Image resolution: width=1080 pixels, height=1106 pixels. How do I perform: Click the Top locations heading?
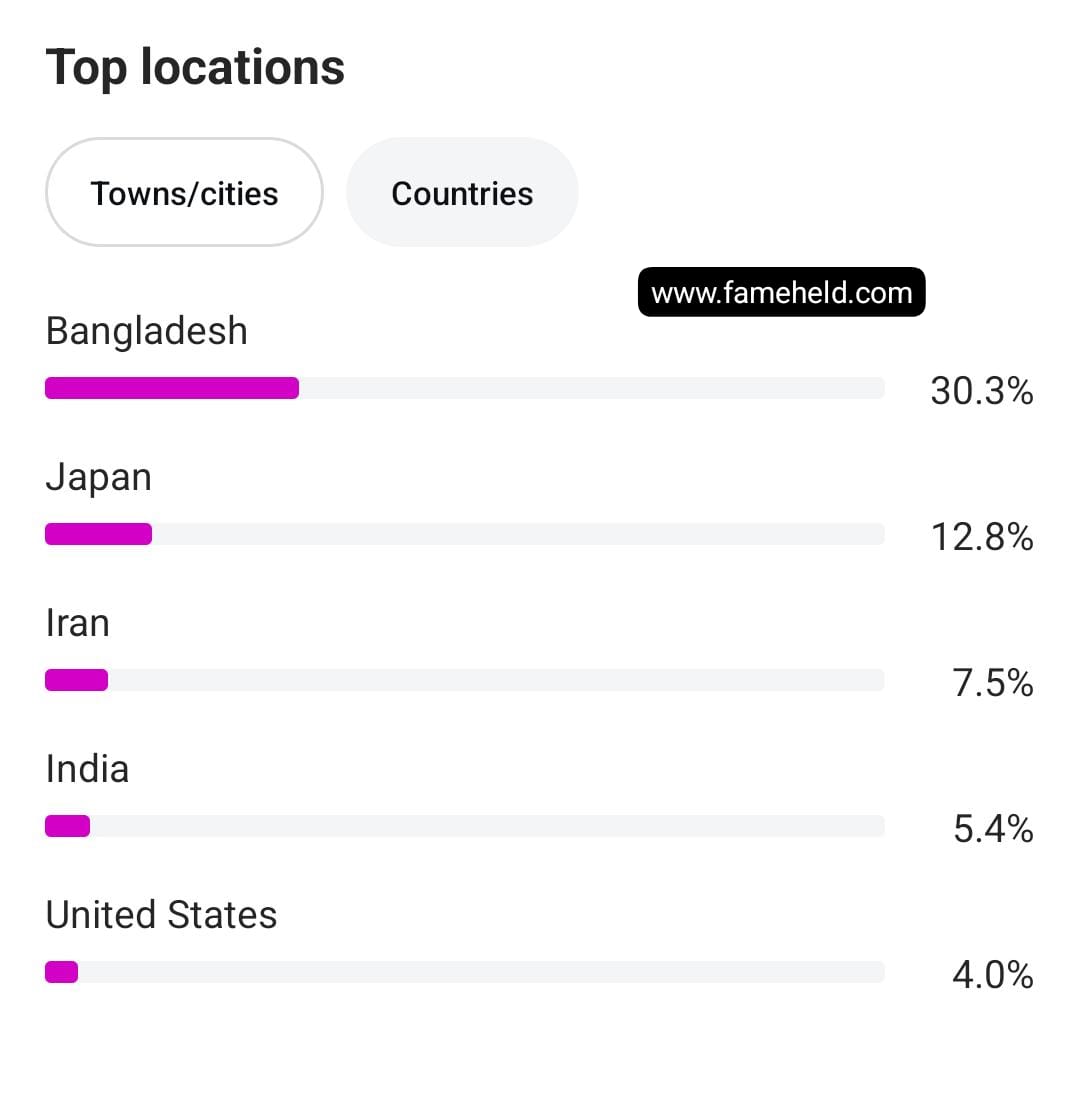point(195,68)
